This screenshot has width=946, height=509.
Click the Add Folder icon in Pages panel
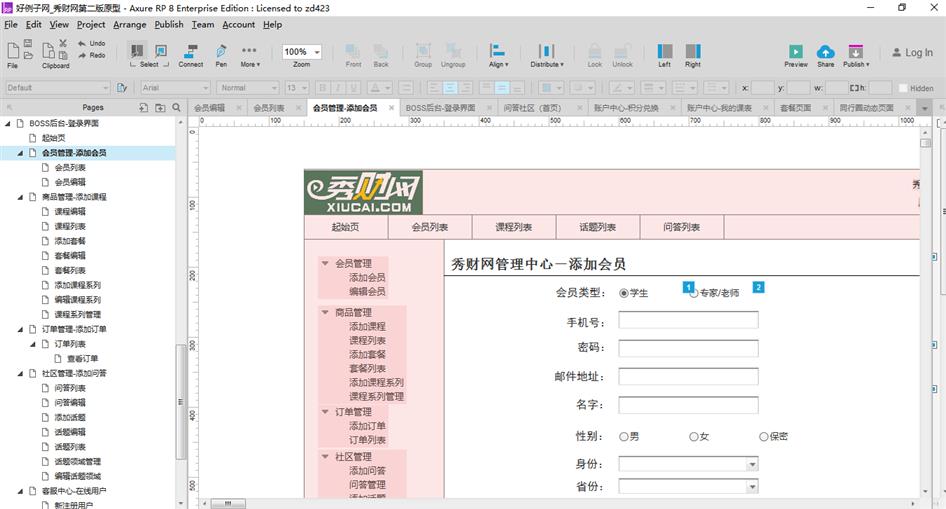160,107
